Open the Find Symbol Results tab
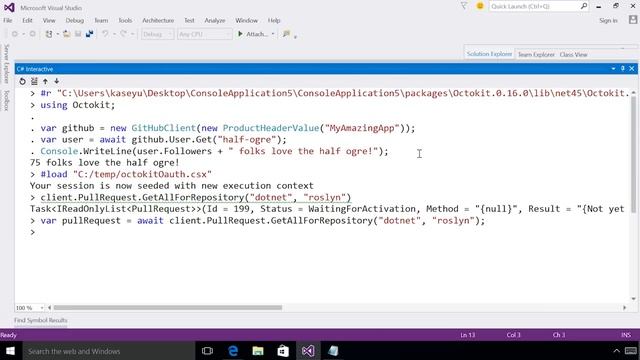 coord(40,320)
